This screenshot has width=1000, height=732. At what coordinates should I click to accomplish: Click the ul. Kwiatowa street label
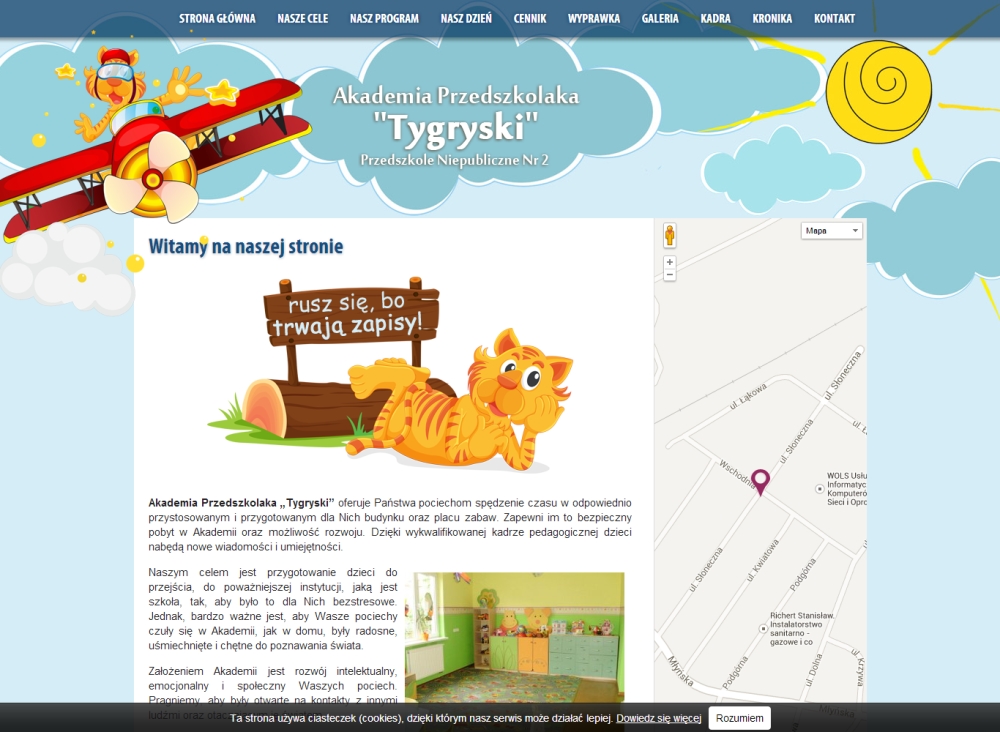click(x=763, y=560)
